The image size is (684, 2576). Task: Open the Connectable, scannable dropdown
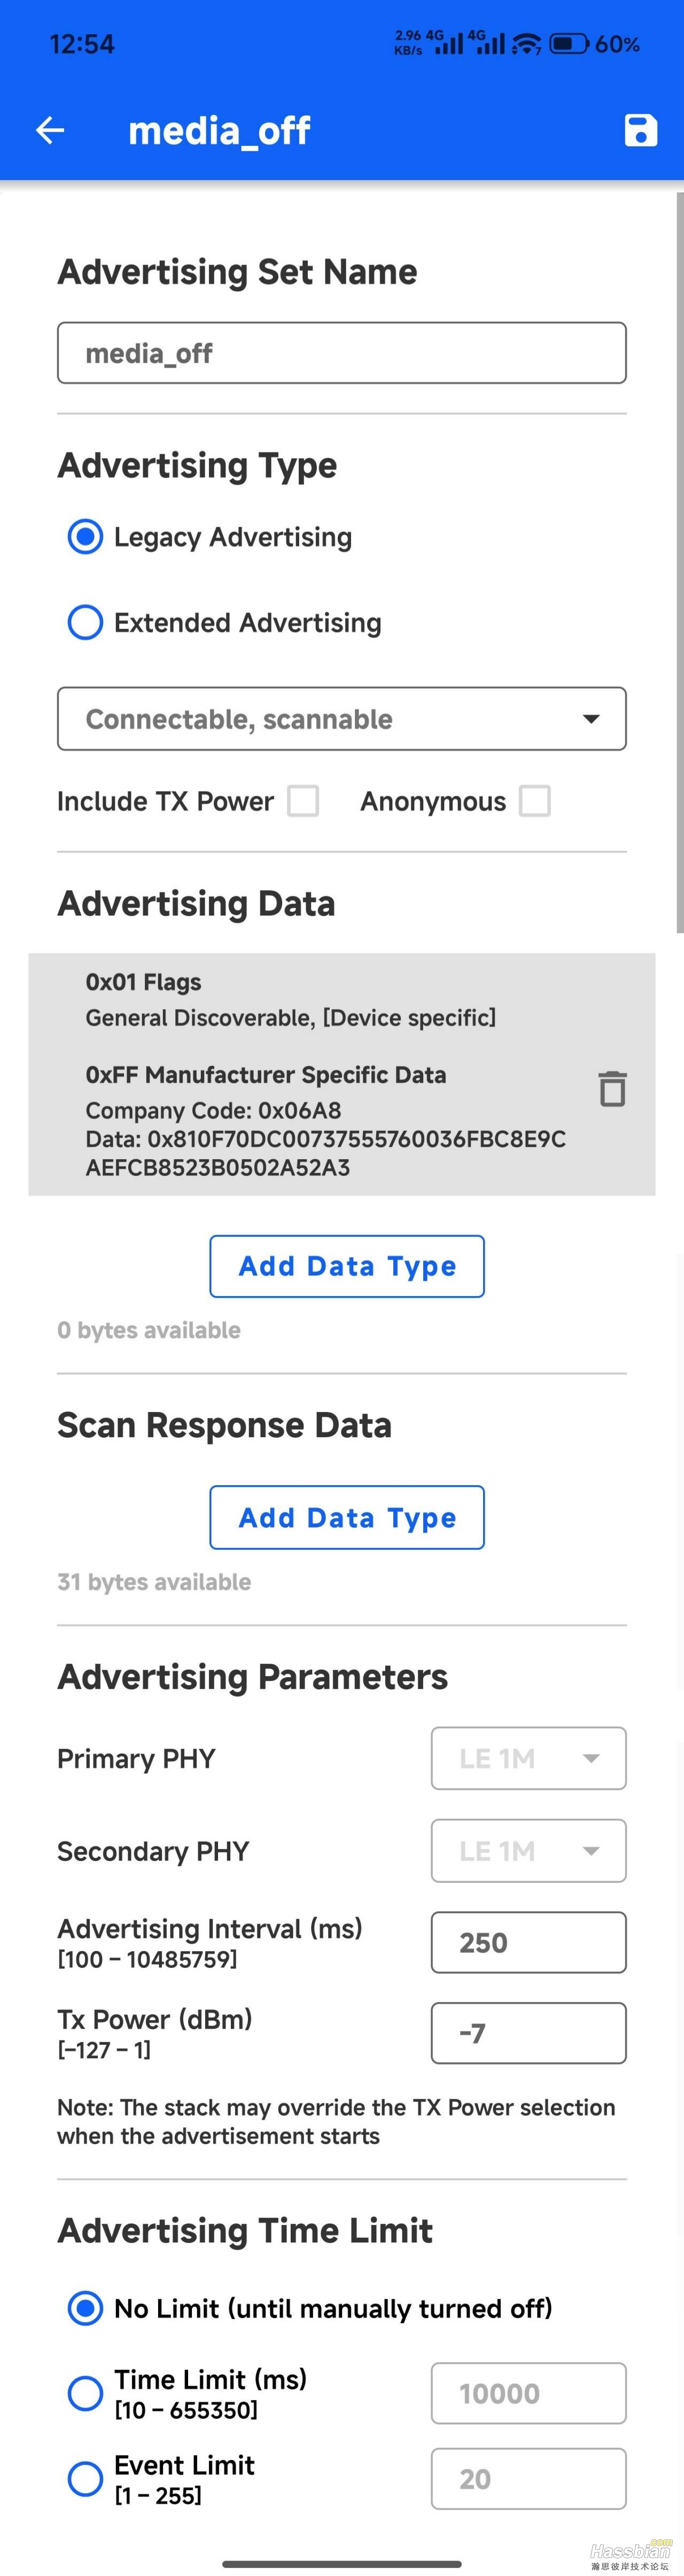point(341,719)
